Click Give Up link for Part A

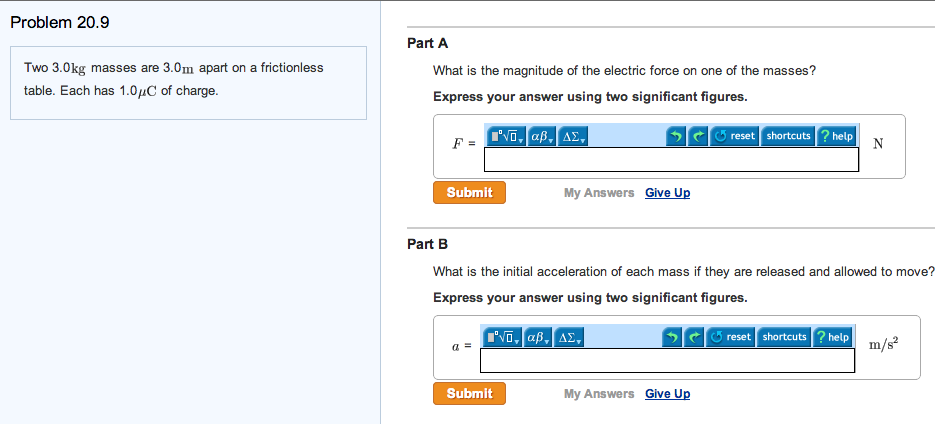pyautogui.click(x=667, y=193)
